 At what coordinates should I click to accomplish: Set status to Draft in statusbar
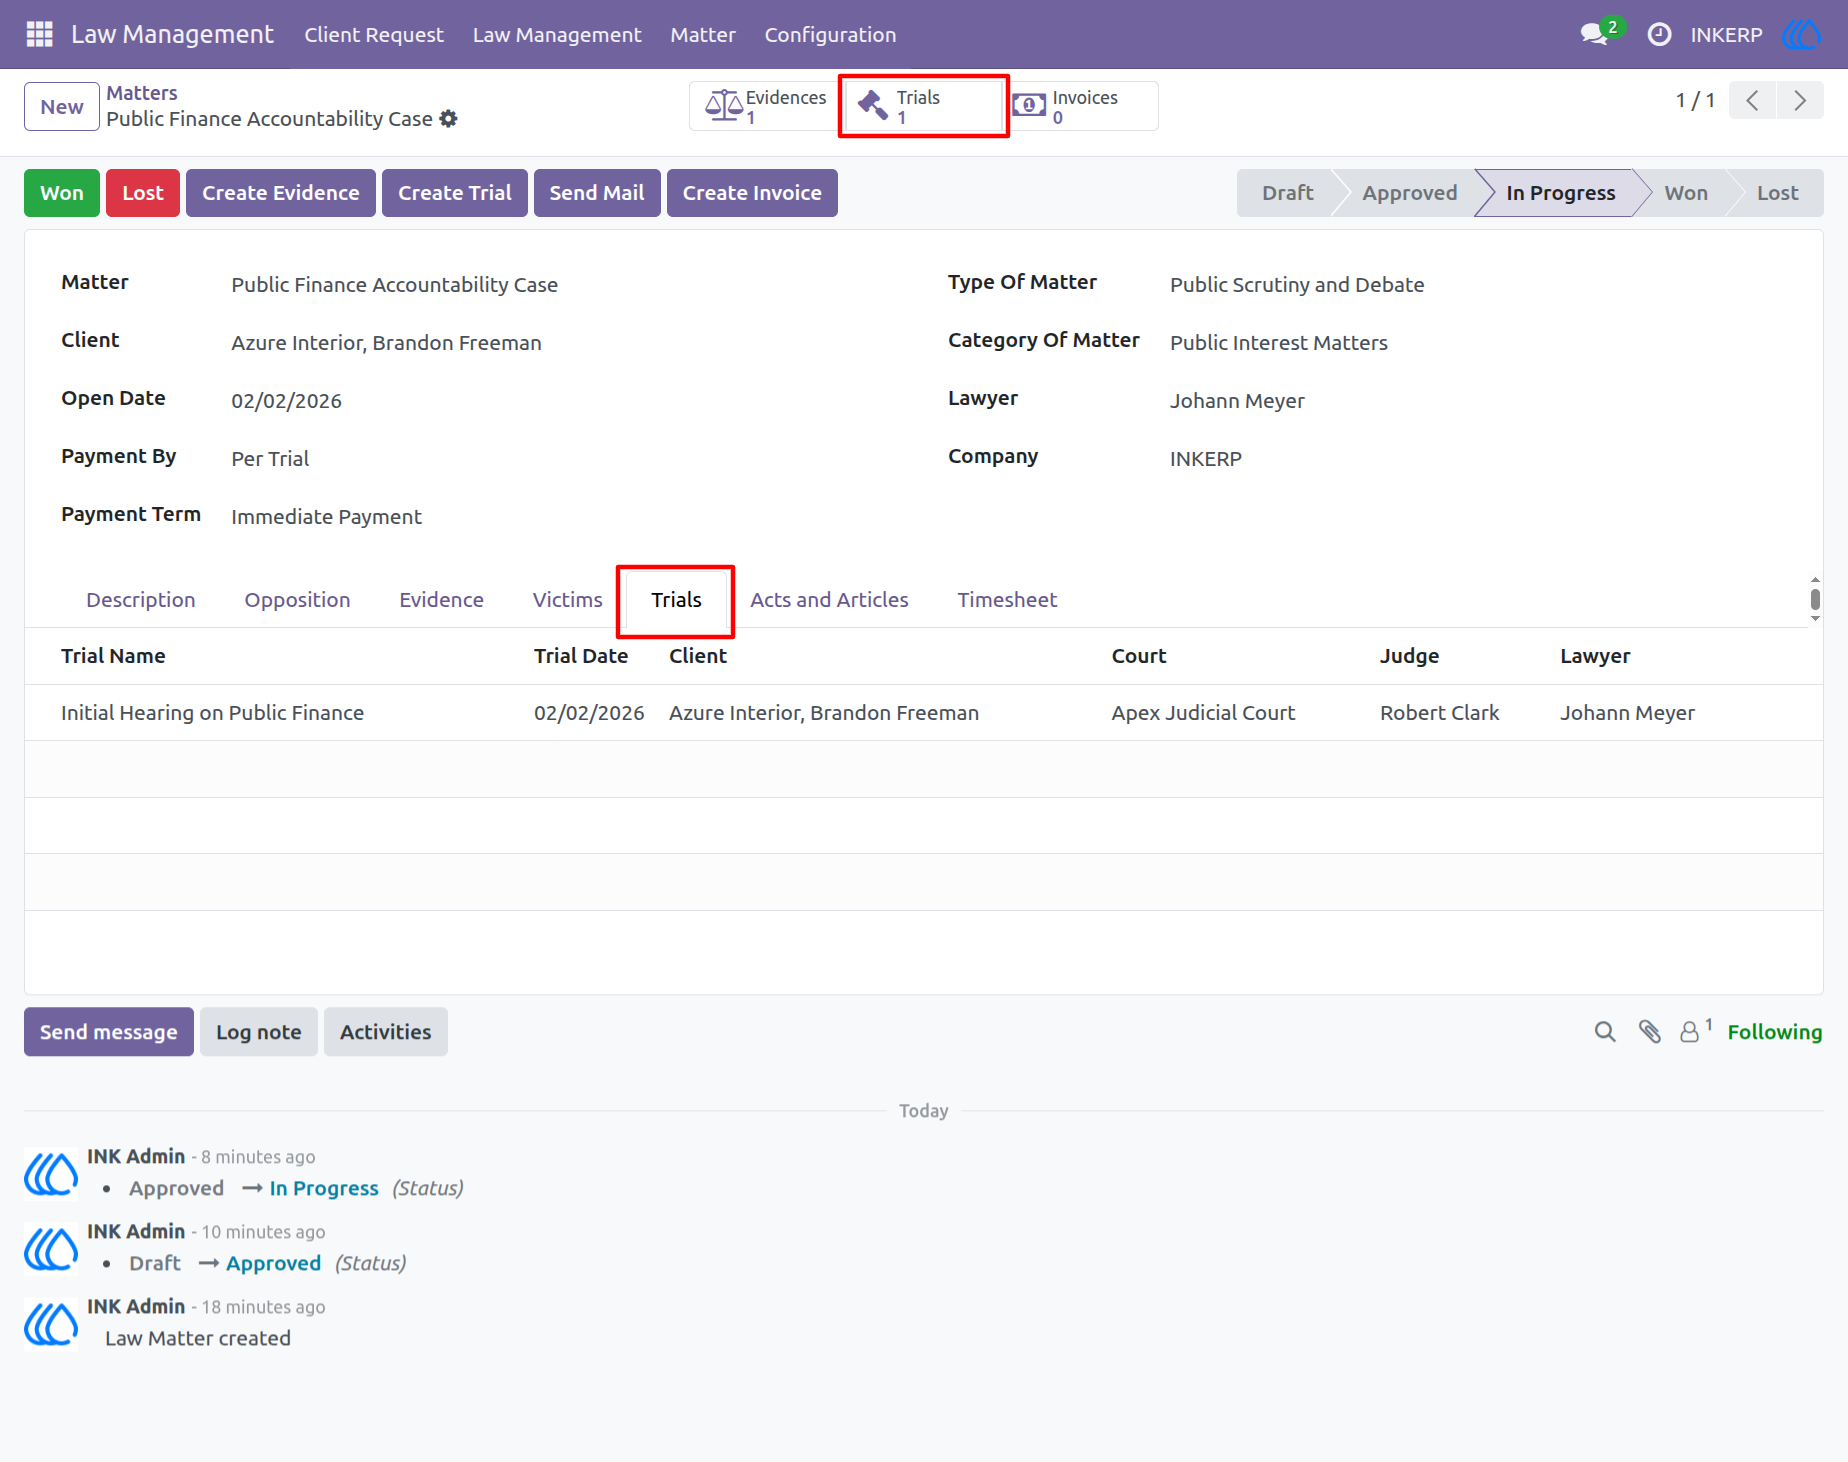[1287, 193]
